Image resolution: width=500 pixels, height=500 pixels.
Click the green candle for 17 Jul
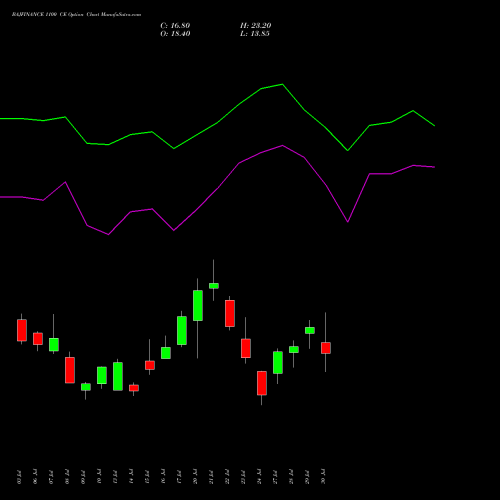click(182, 330)
